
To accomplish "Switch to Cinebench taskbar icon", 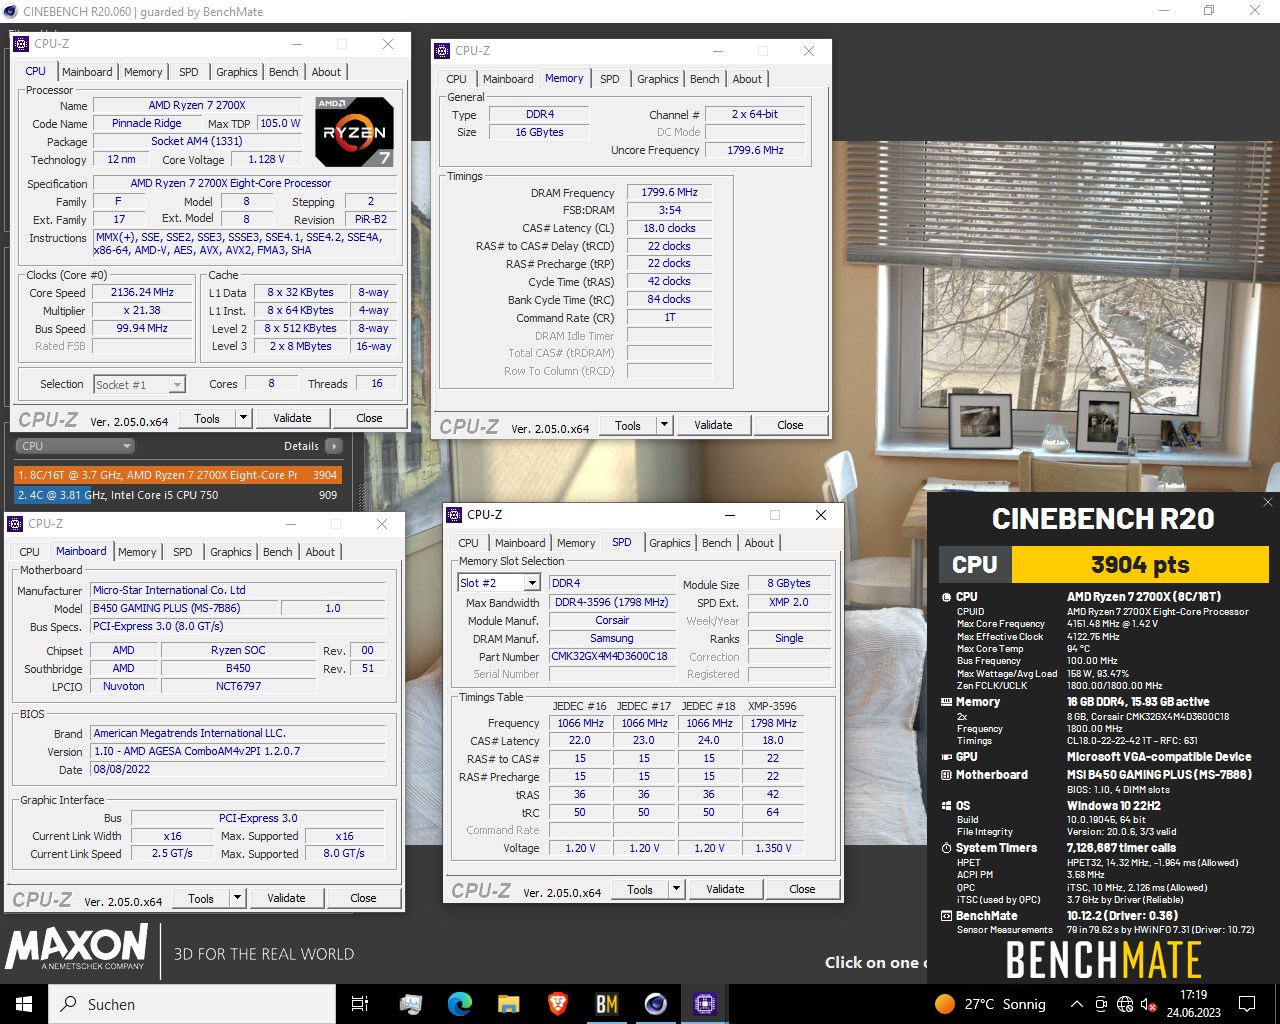I will [655, 1004].
